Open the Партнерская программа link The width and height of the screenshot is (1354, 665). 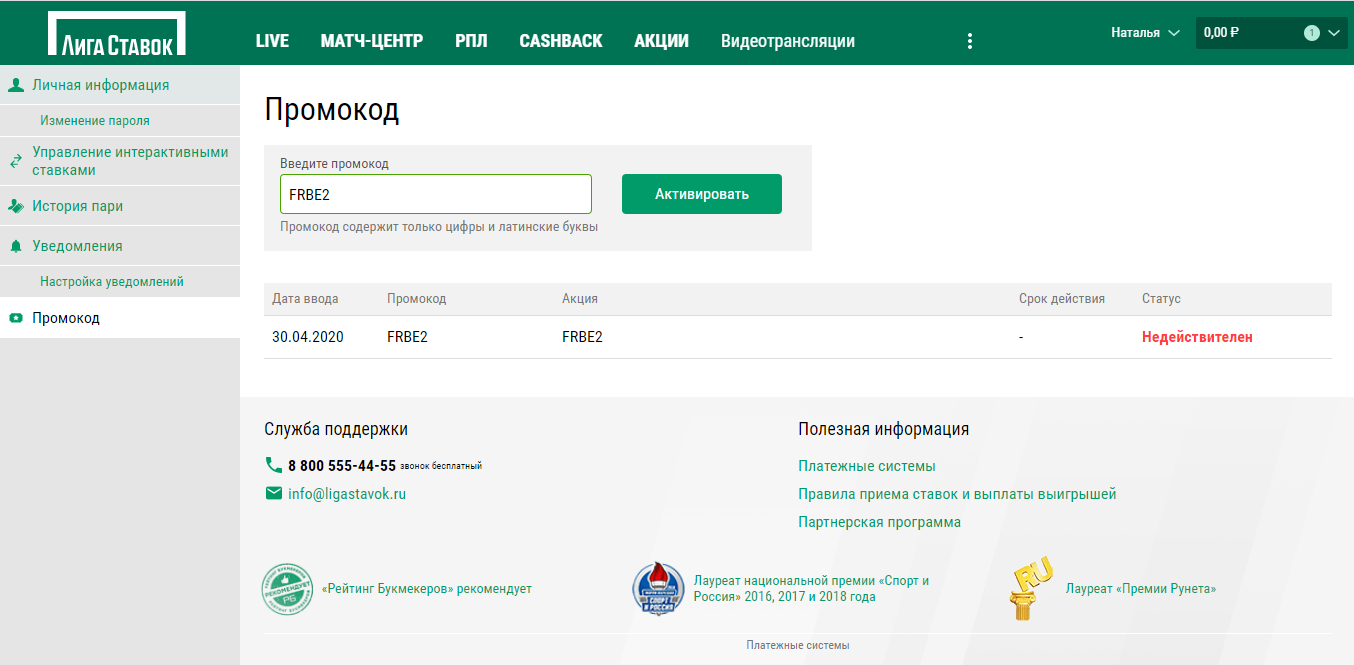[x=879, y=522]
